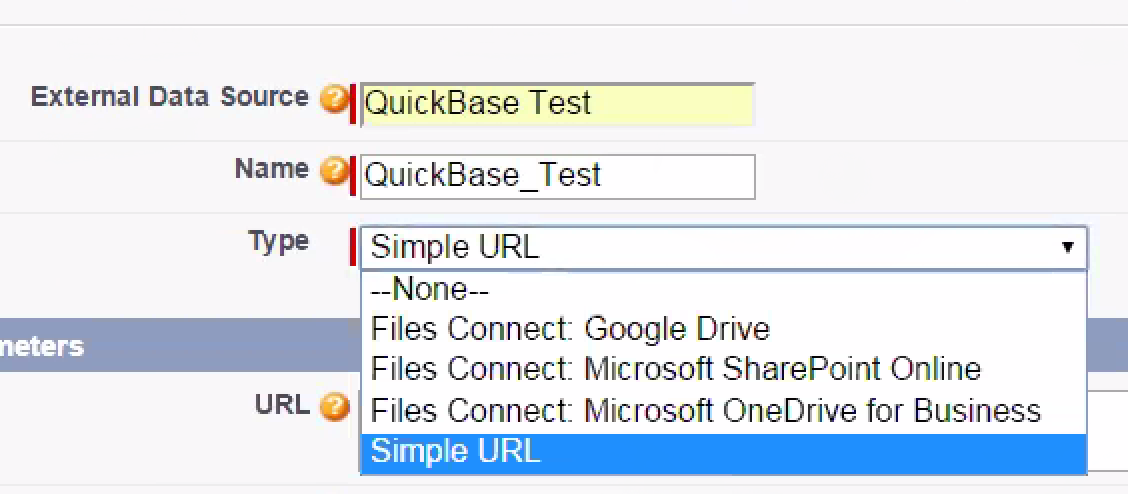The image size is (1128, 494).
Task: Open the URL field help icon
Action: 334,406
